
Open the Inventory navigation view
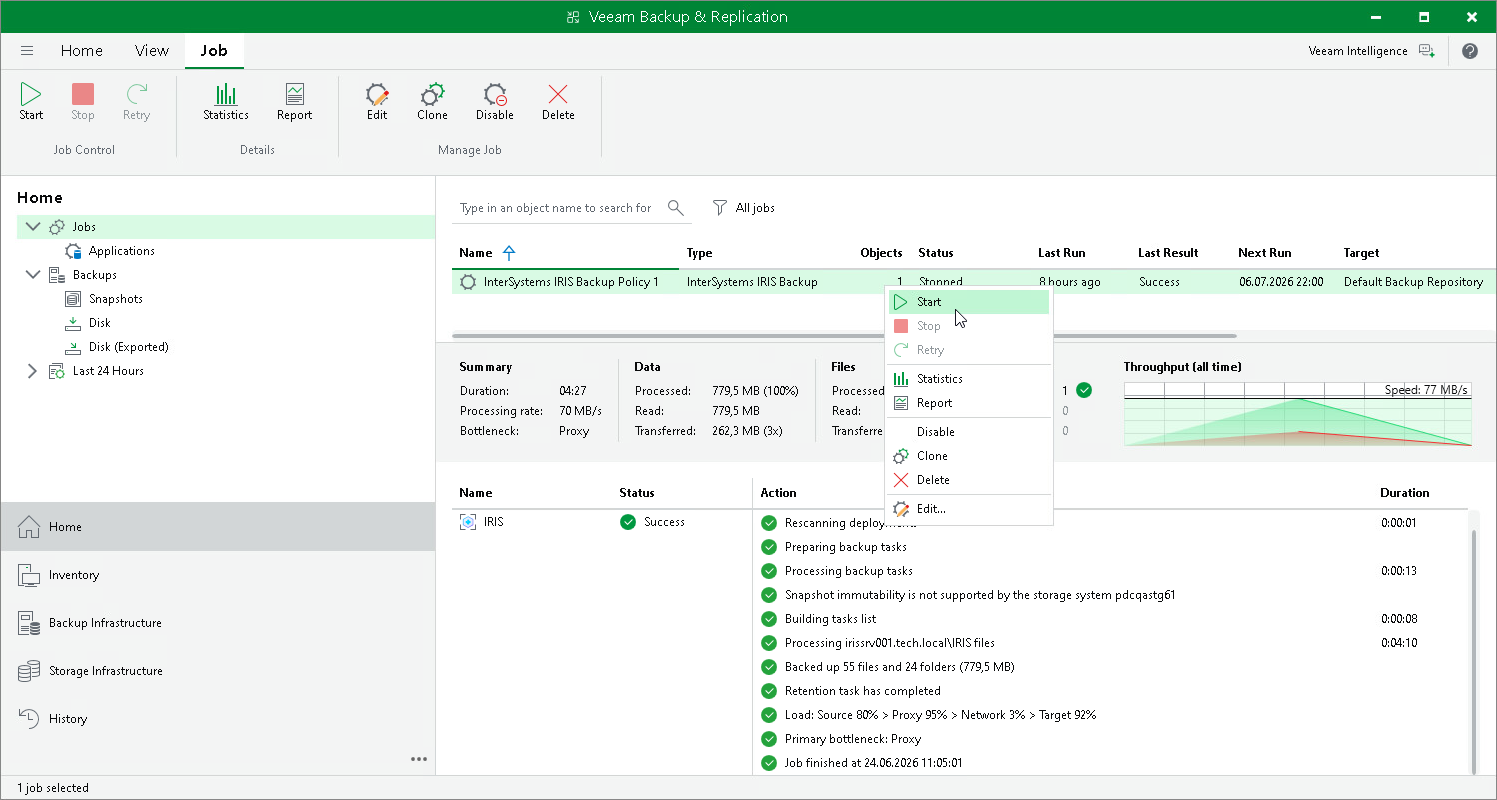click(218, 575)
